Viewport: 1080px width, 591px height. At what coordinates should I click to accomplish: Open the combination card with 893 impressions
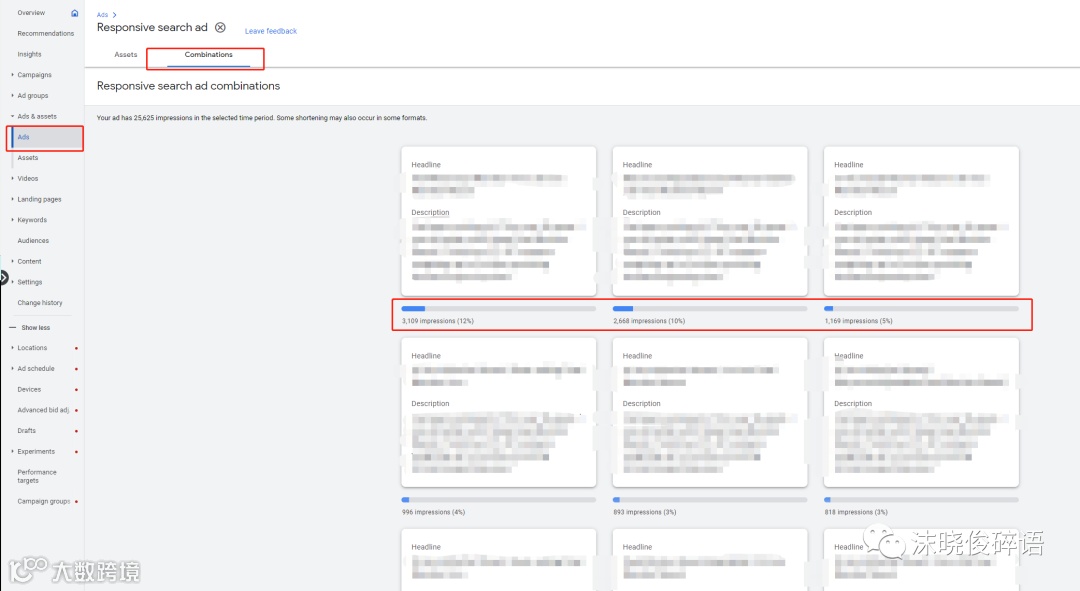coord(710,412)
